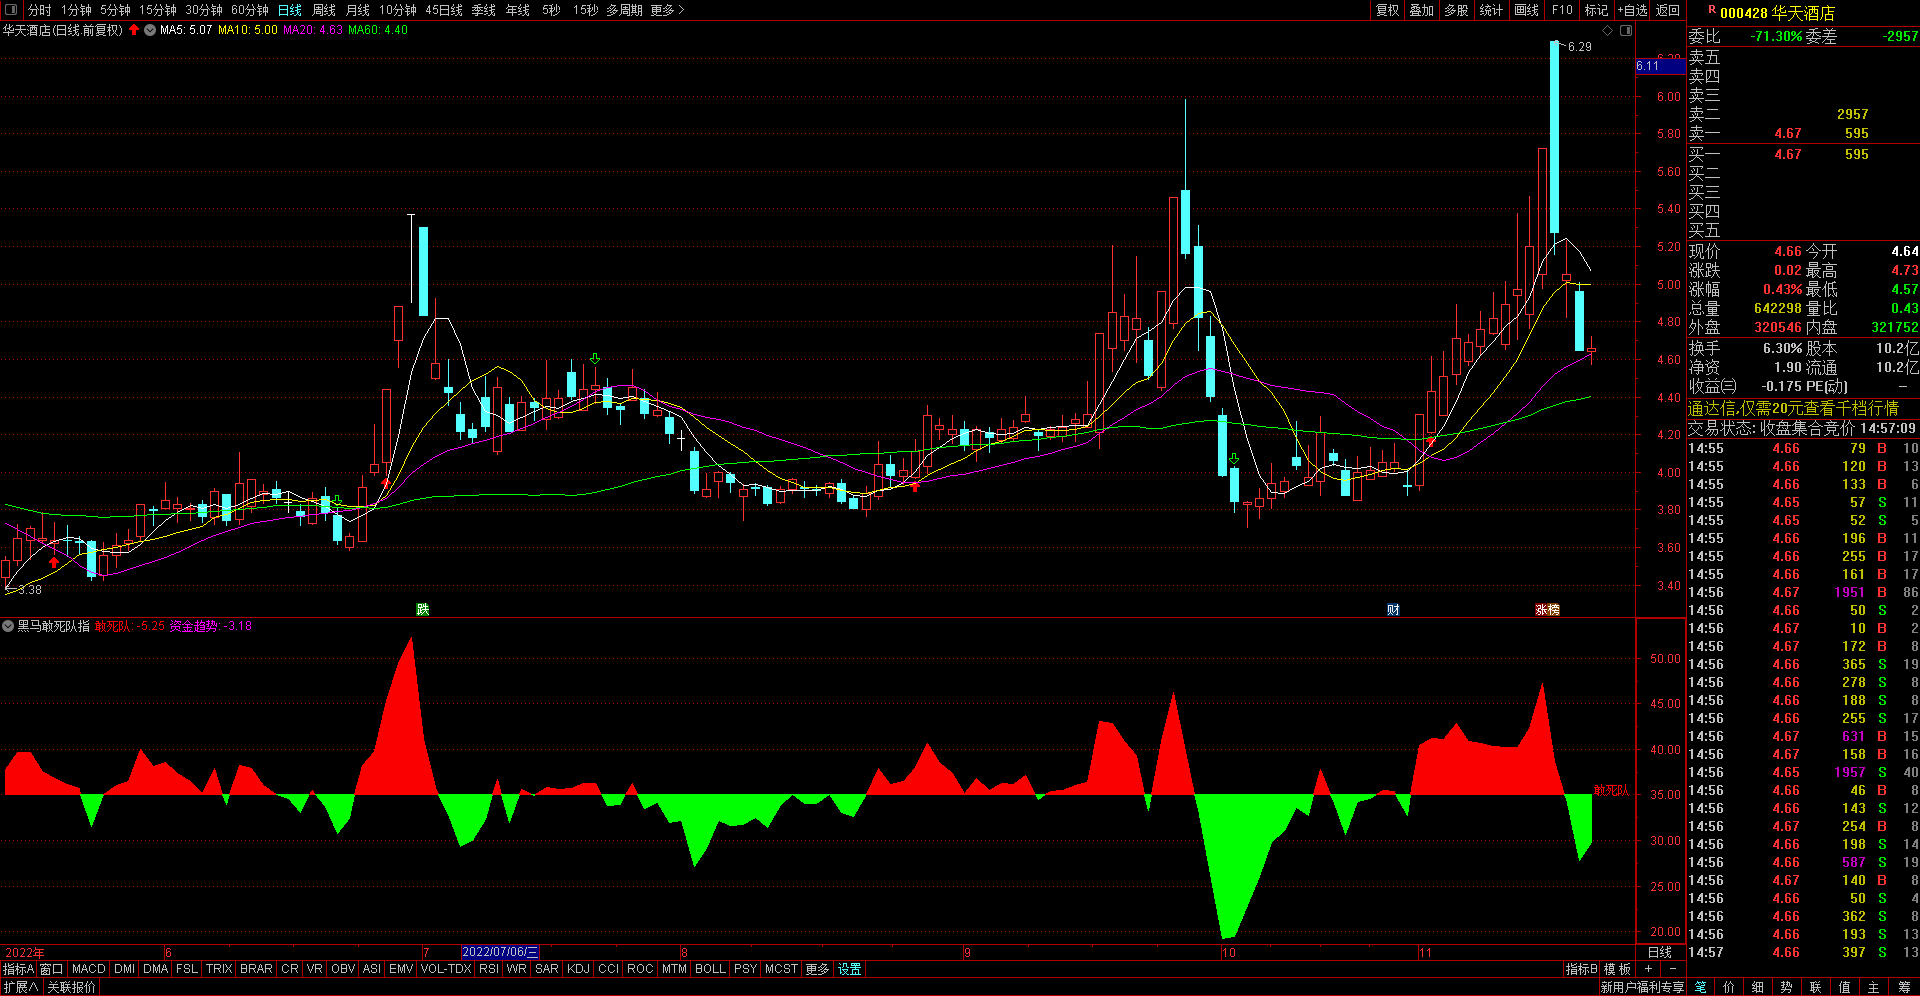Select 15分钟 period
The width and height of the screenshot is (1920, 996).
(x=158, y=10)
